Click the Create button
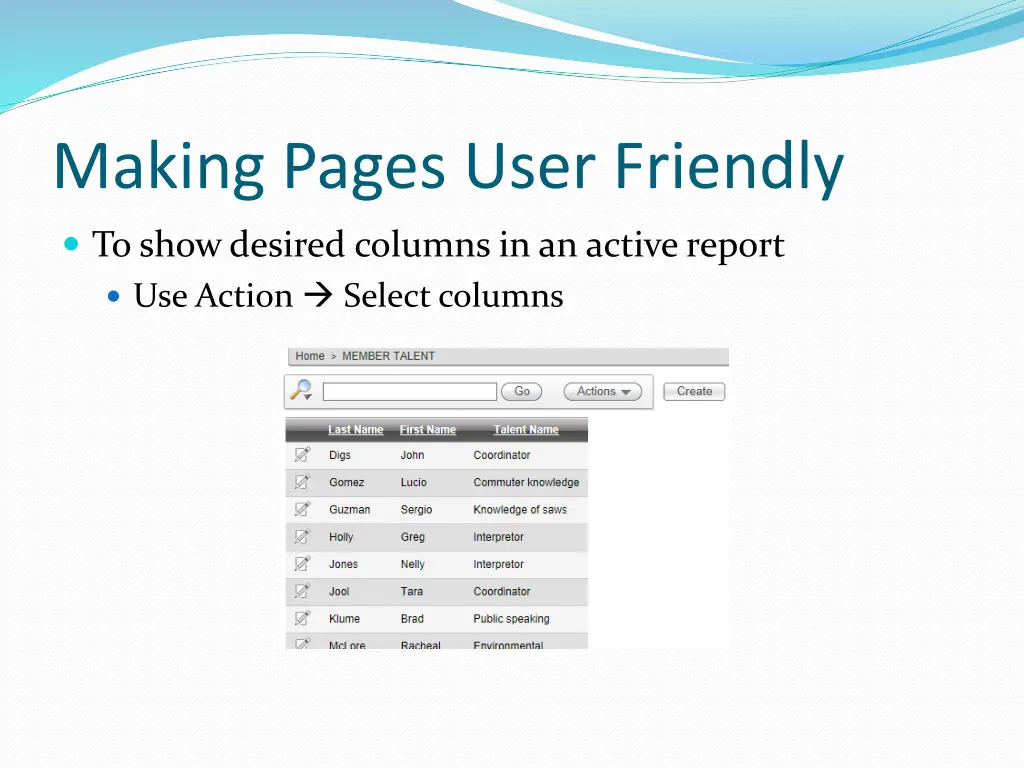 point(693,391)
